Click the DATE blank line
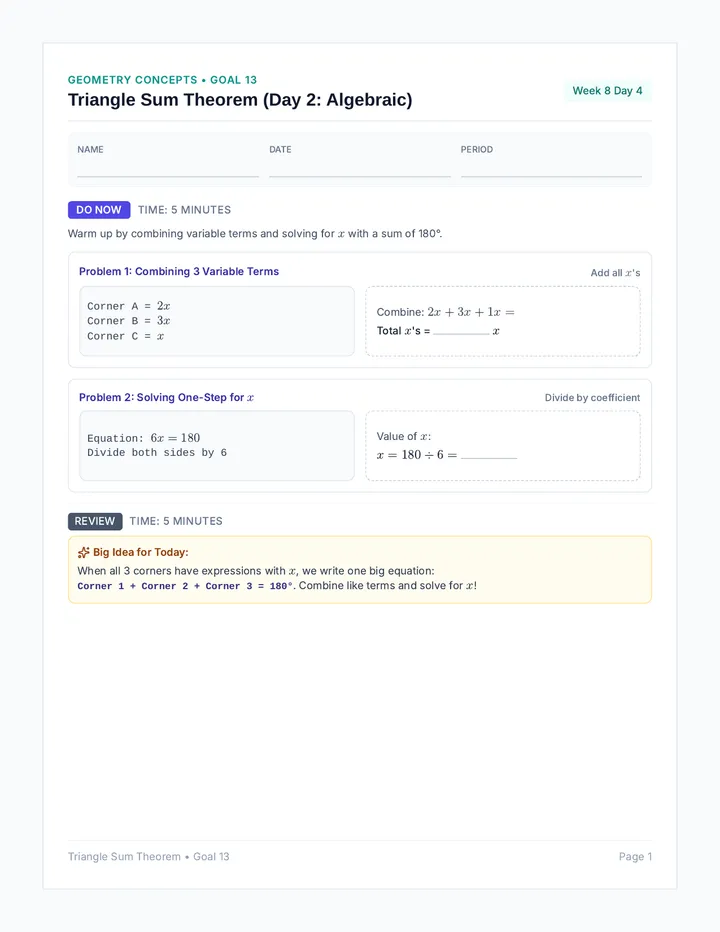The height and width of the screenshot is (932, 720). click(x=360, y=176)
